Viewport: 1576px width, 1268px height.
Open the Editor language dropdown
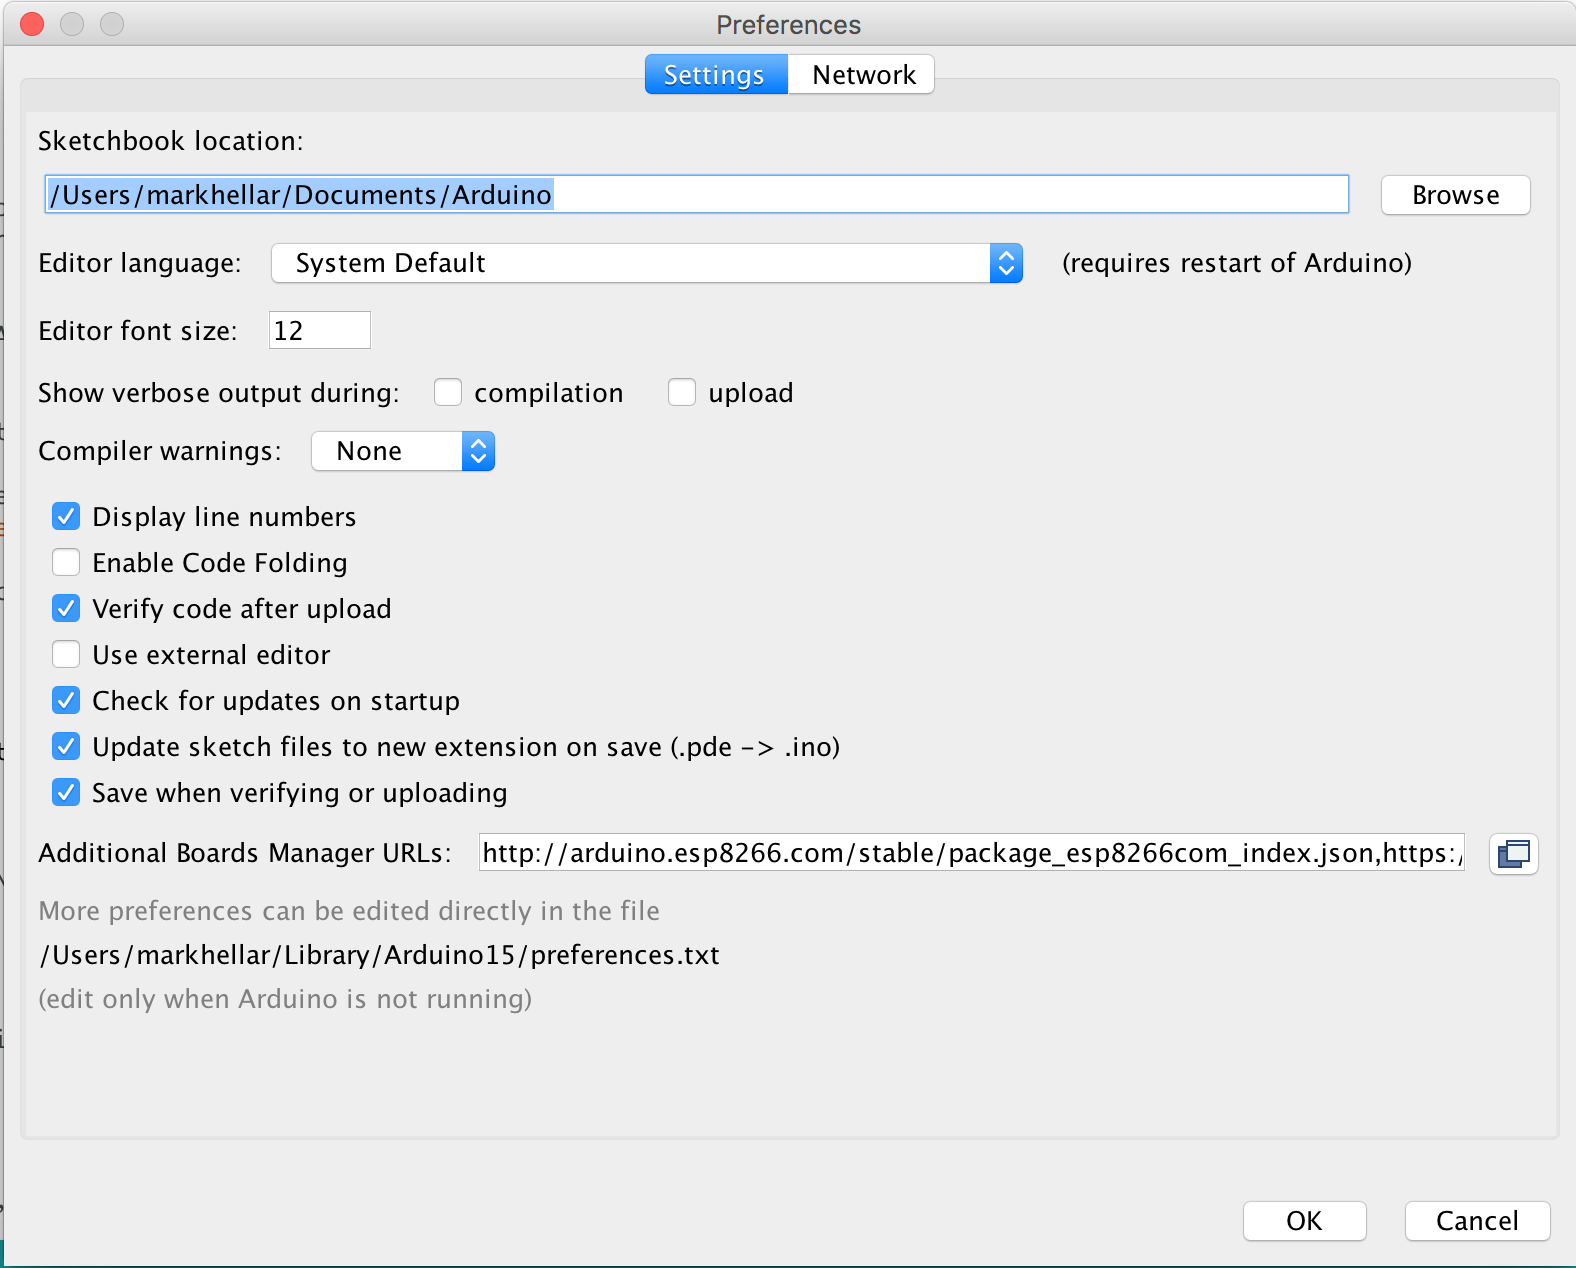click(647, 263)
